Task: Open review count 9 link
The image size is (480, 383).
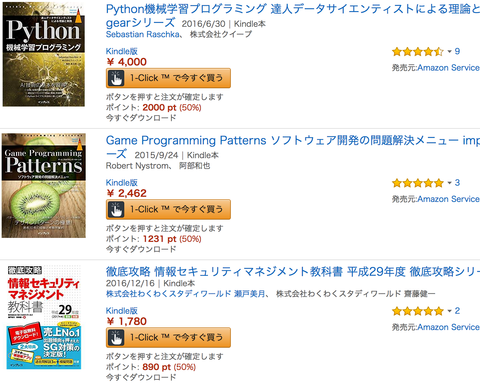Action: (457, 51)
